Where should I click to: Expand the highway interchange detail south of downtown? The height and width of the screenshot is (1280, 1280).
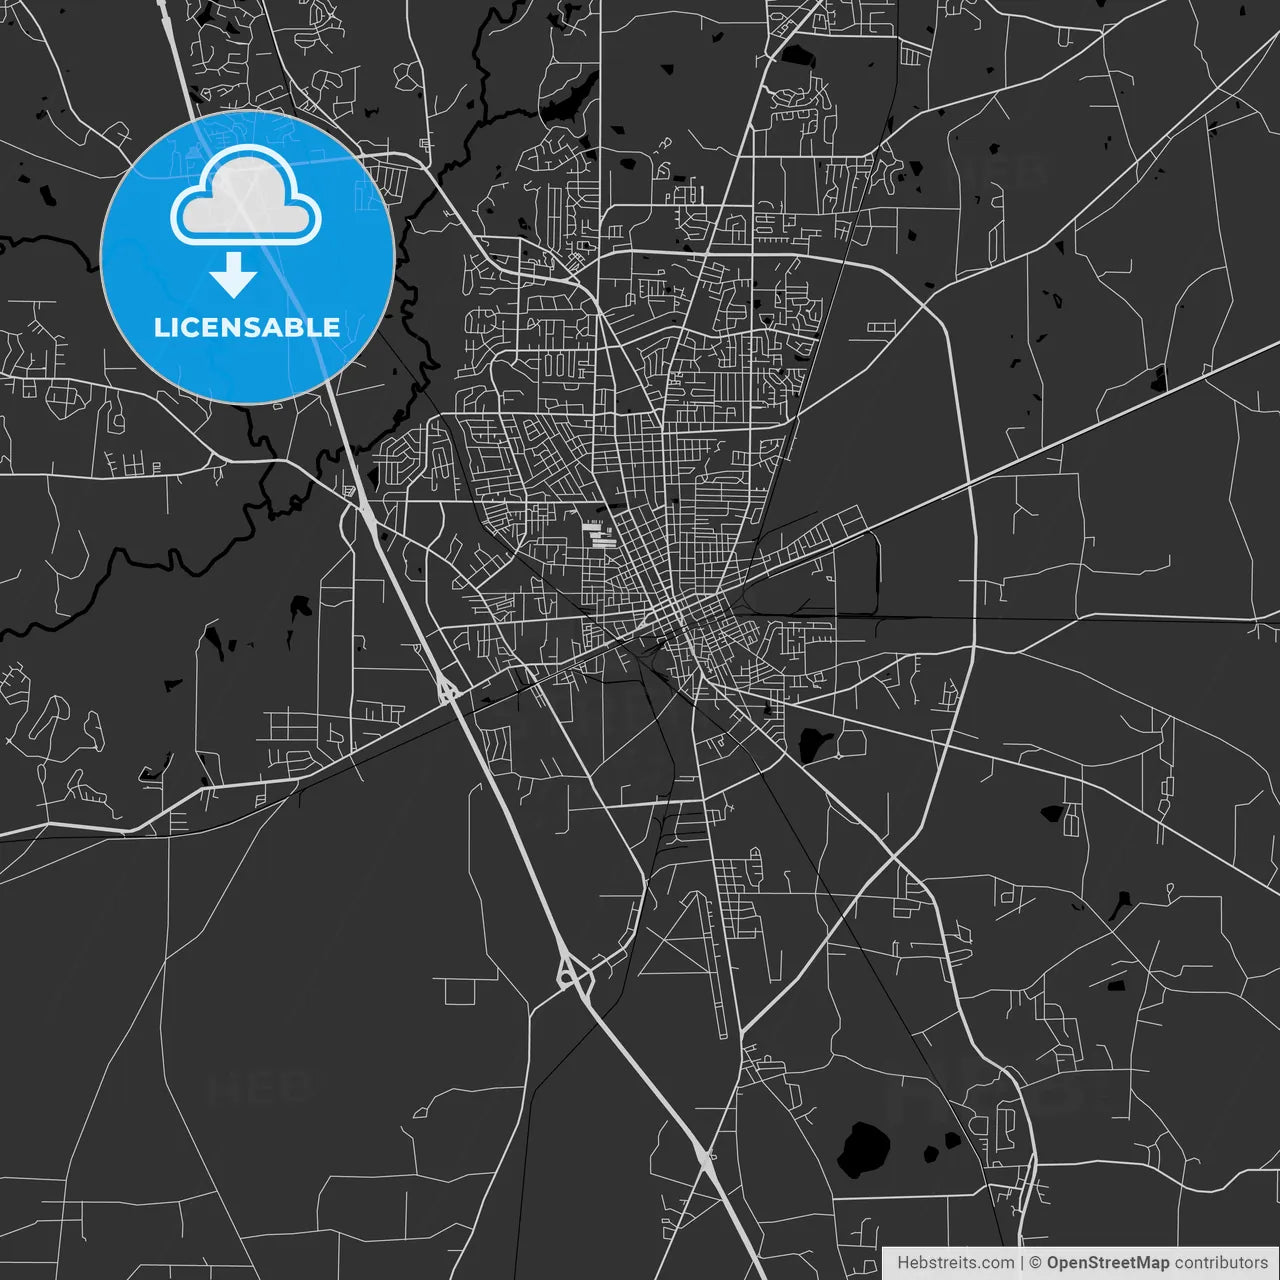click(x=570, y=975)
